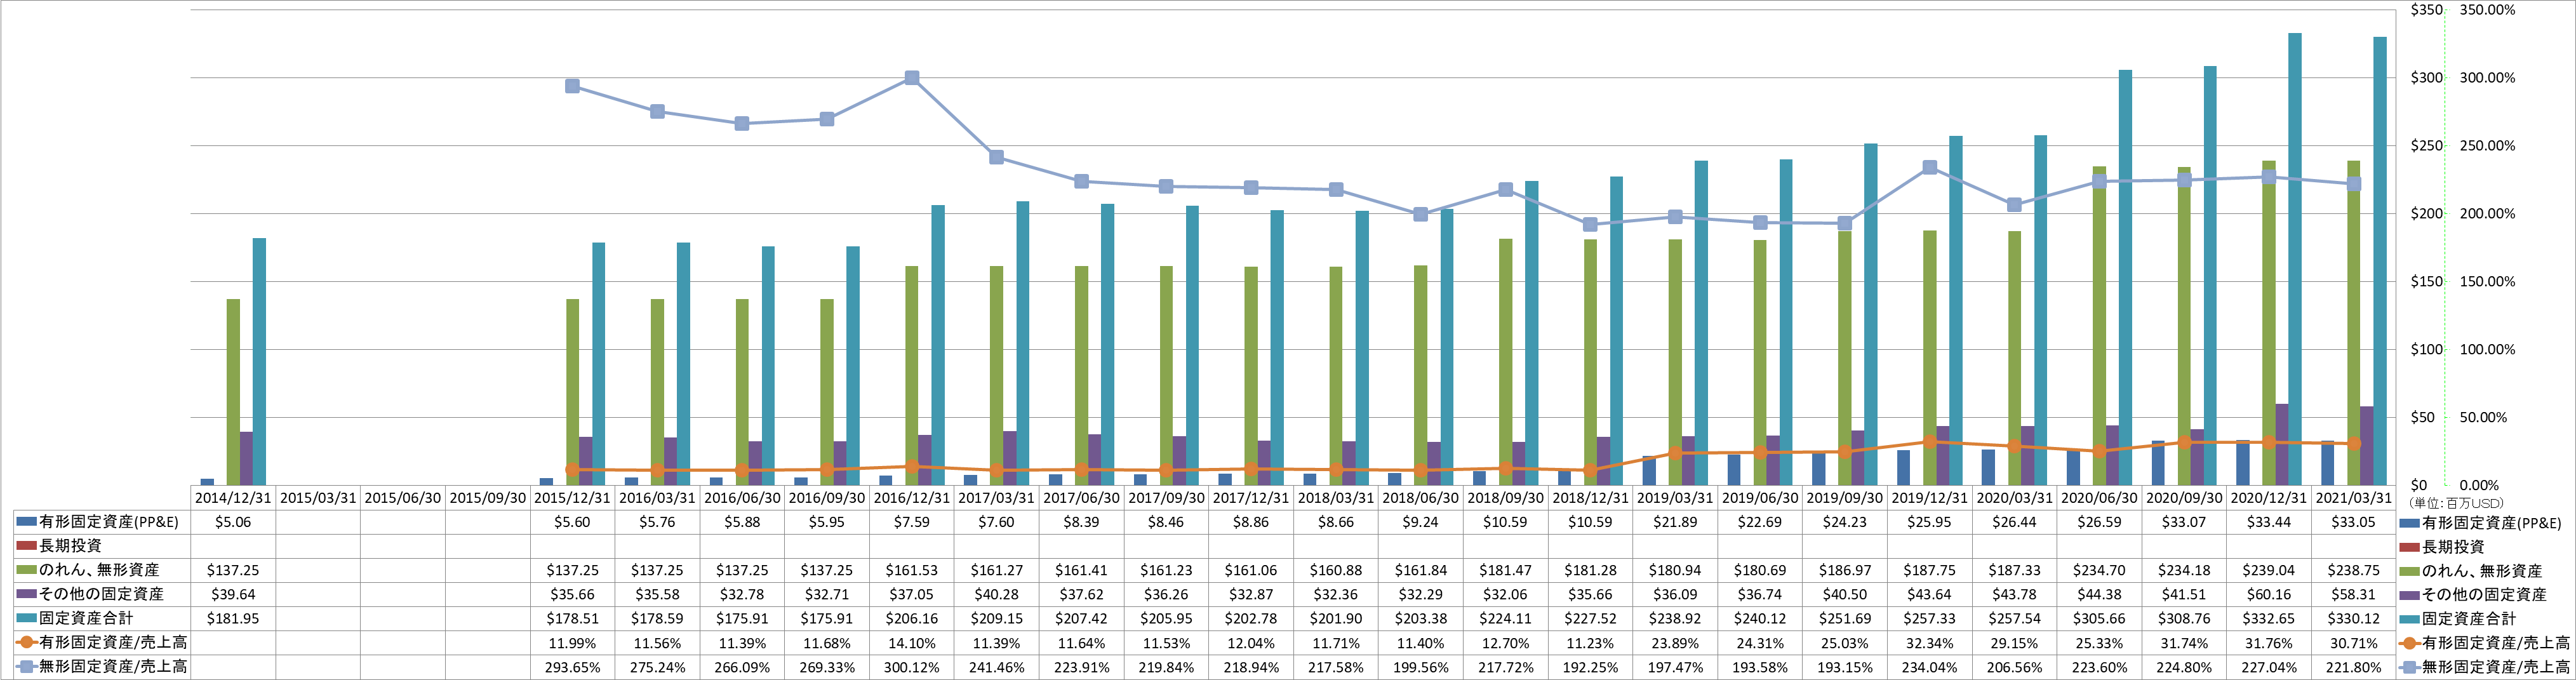Click the 2014/12/31 date column header
Image resolution: width=2576 pixels, height=680 pixels.
coord(233,497)
